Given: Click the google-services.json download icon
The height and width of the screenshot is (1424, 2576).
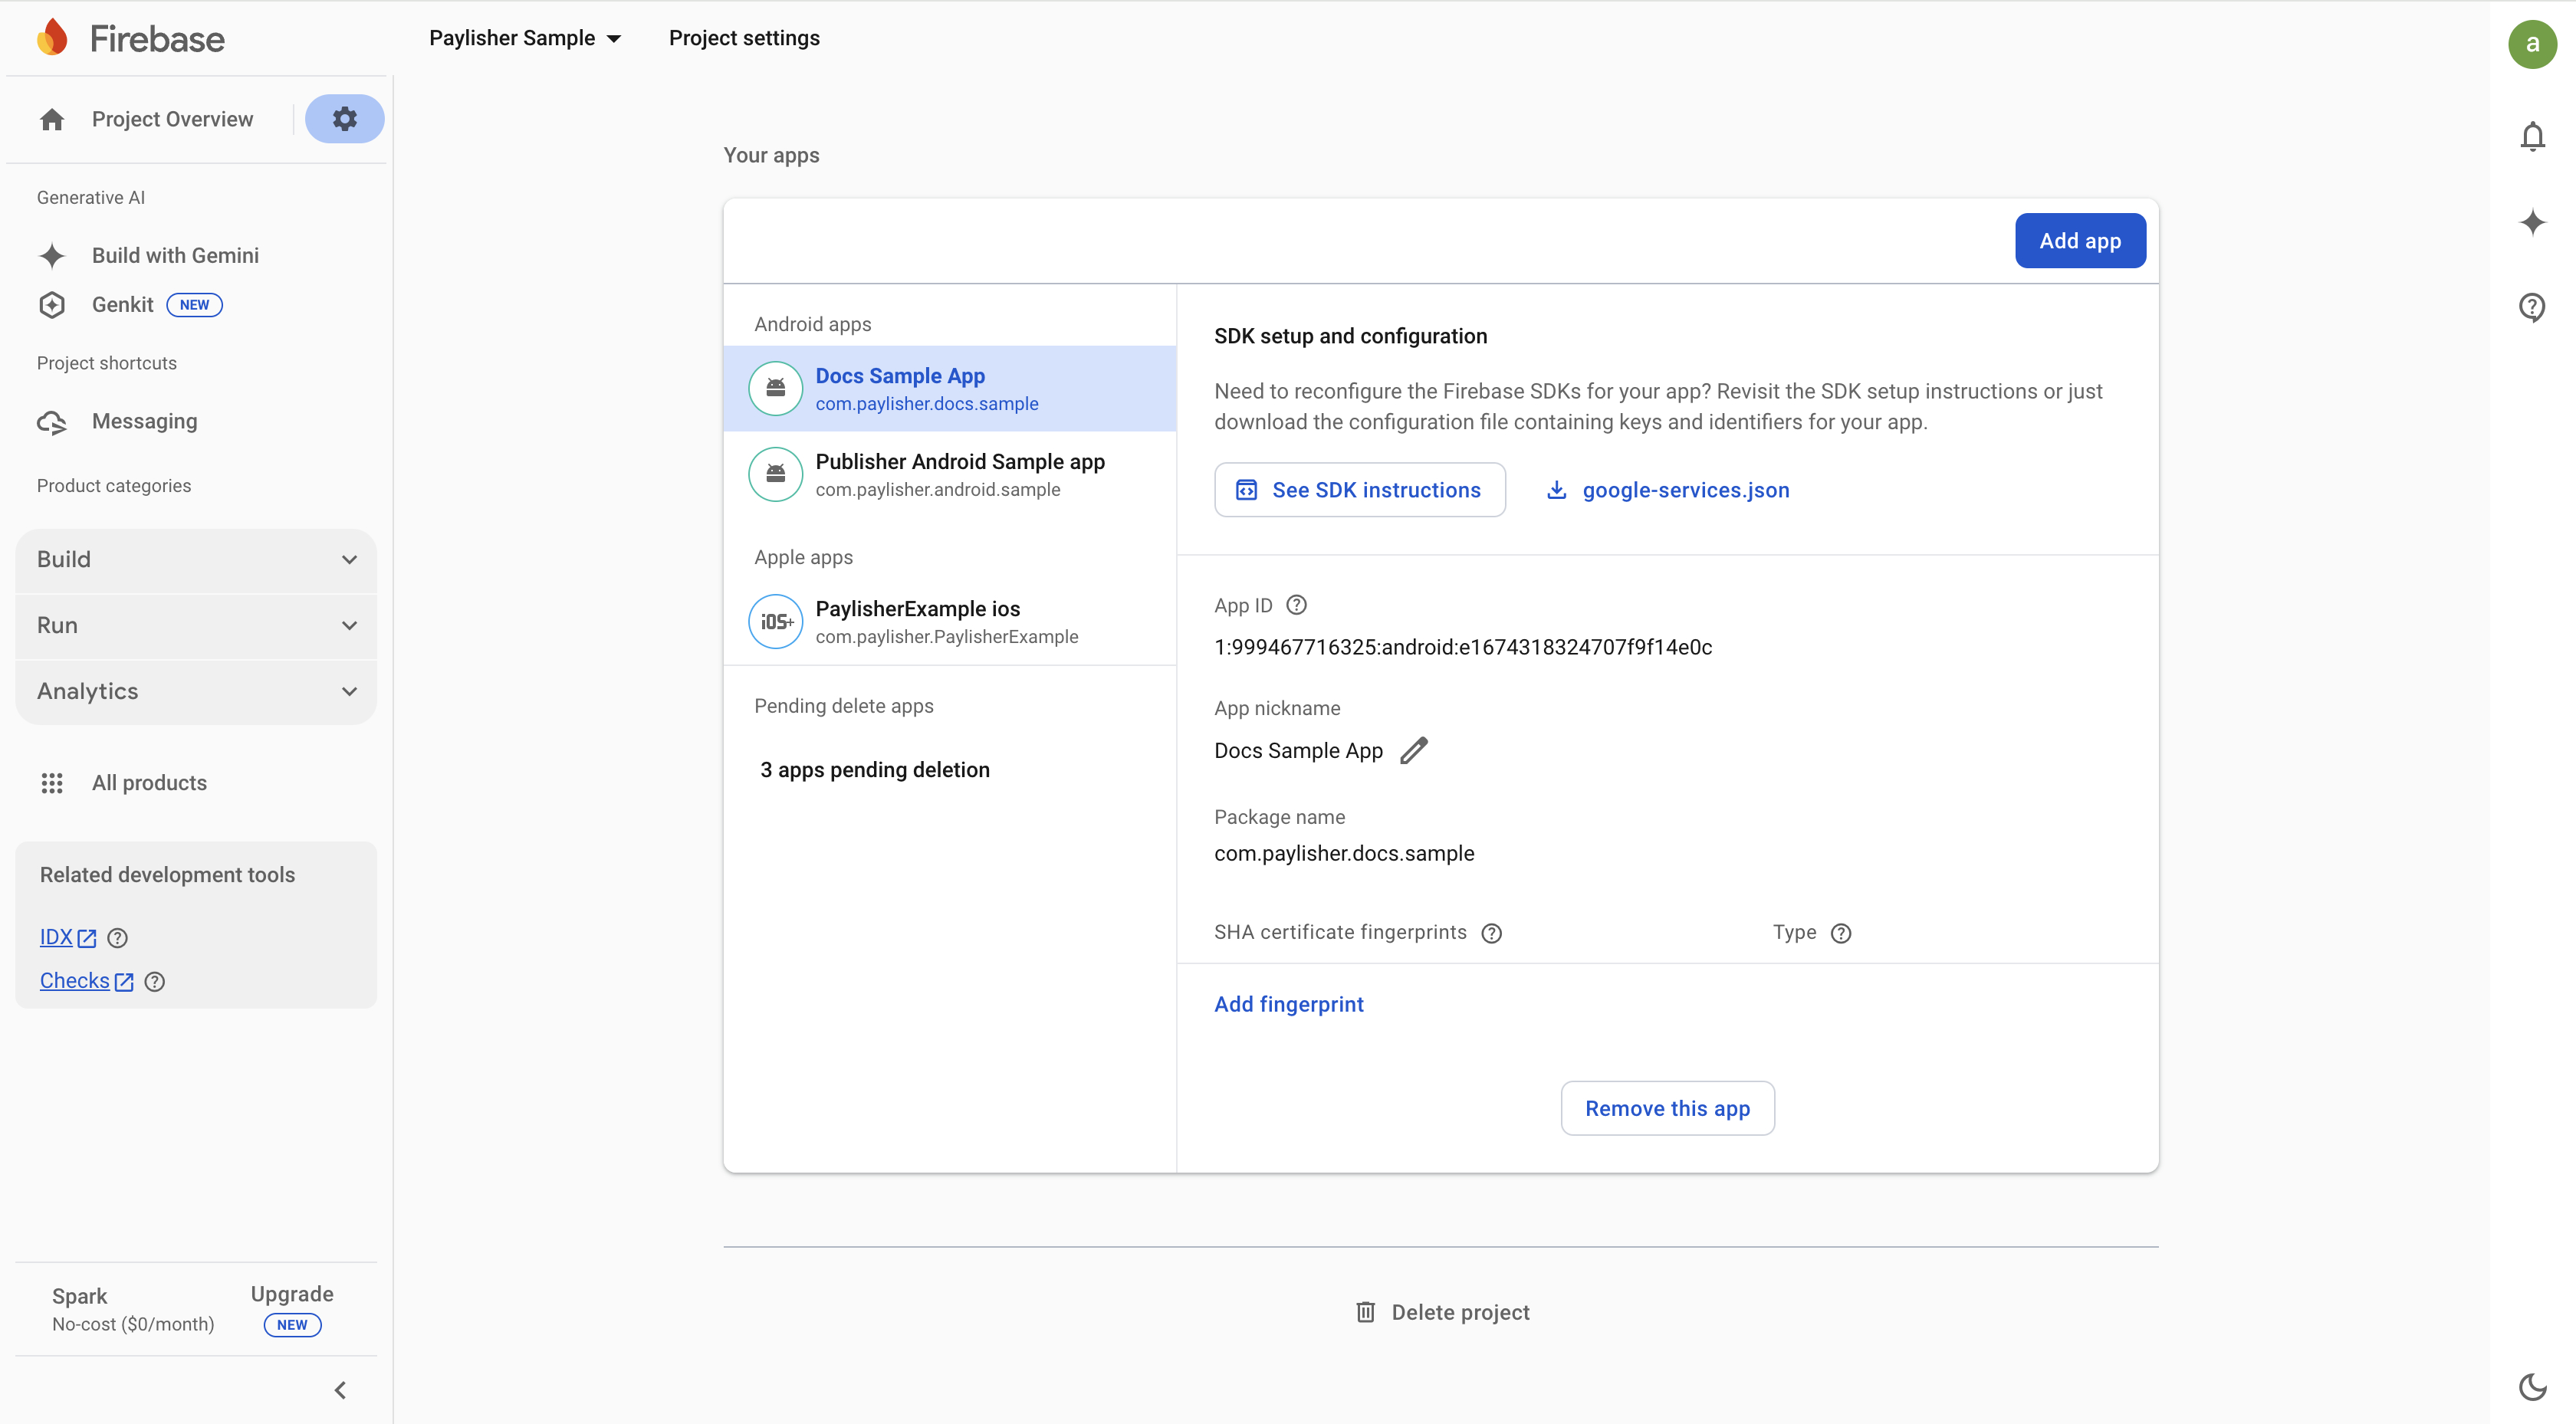Looking at the screenshot, I should coord(1556,490).
